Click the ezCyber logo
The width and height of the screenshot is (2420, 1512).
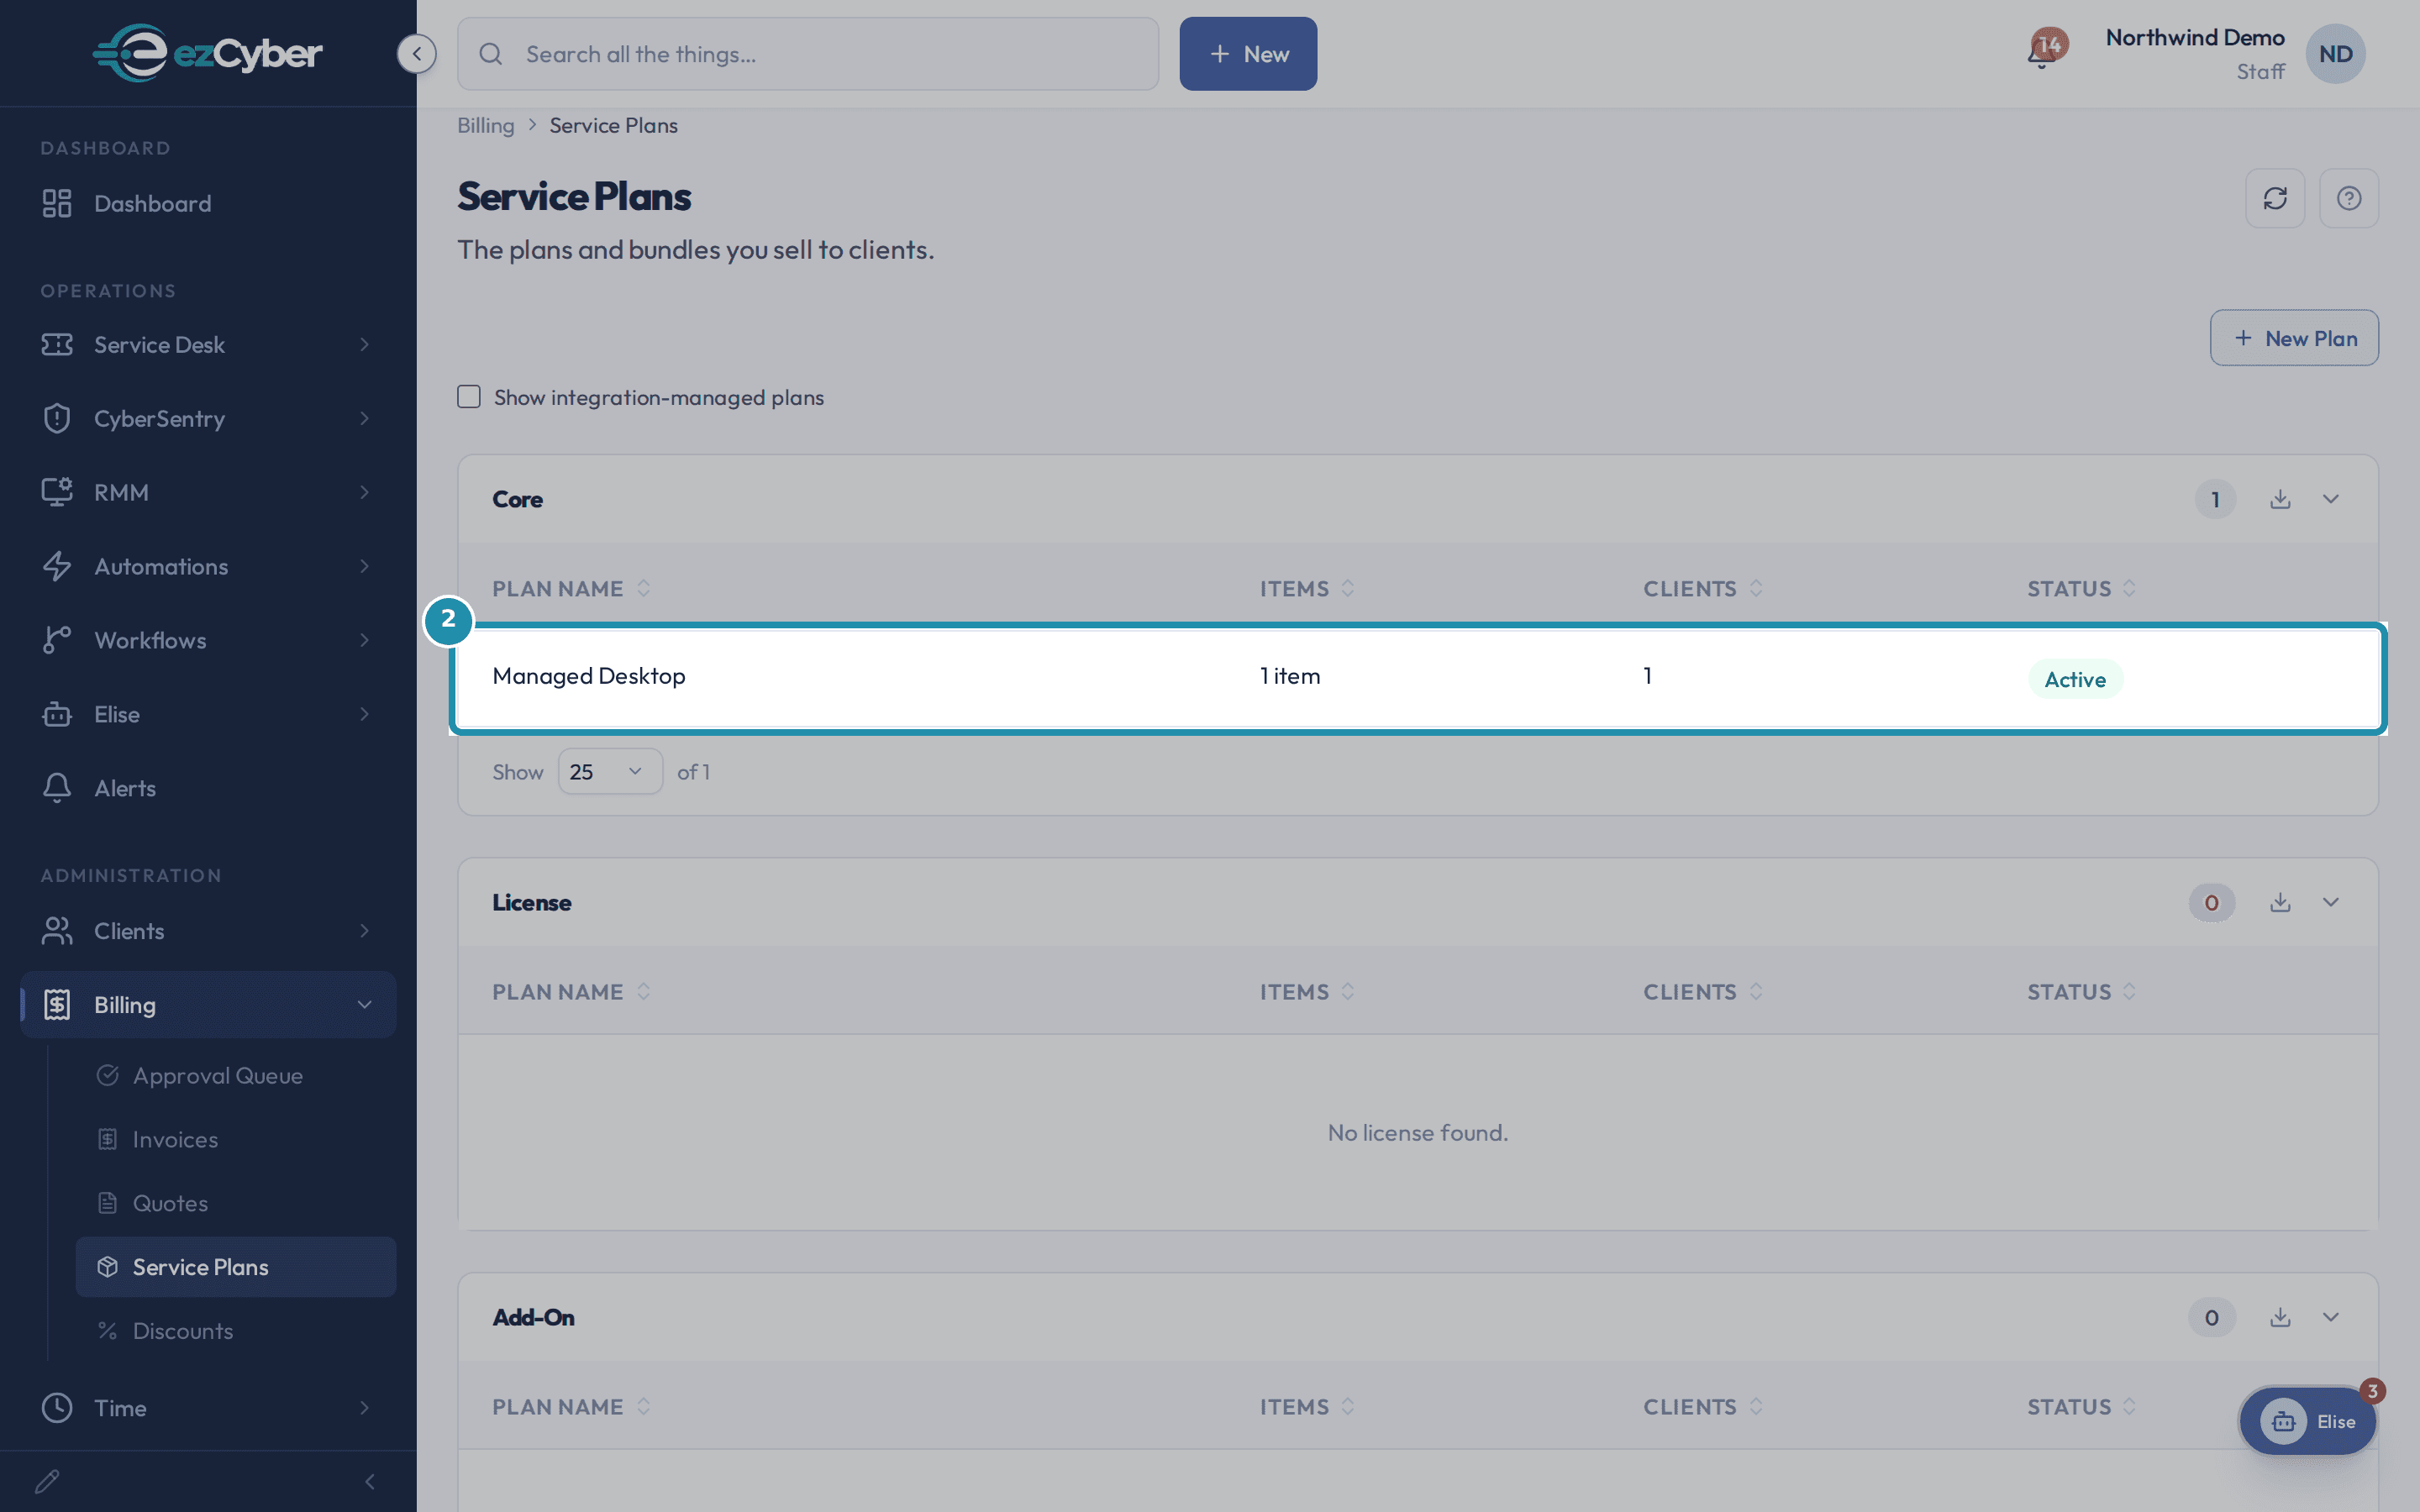(208, 53)
